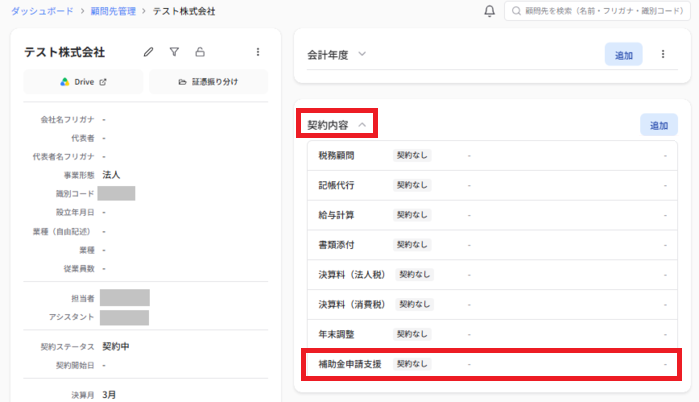Select the 補助金申請支援 contract row
Viewport: 699px width, 402px height.
(492, 364)
